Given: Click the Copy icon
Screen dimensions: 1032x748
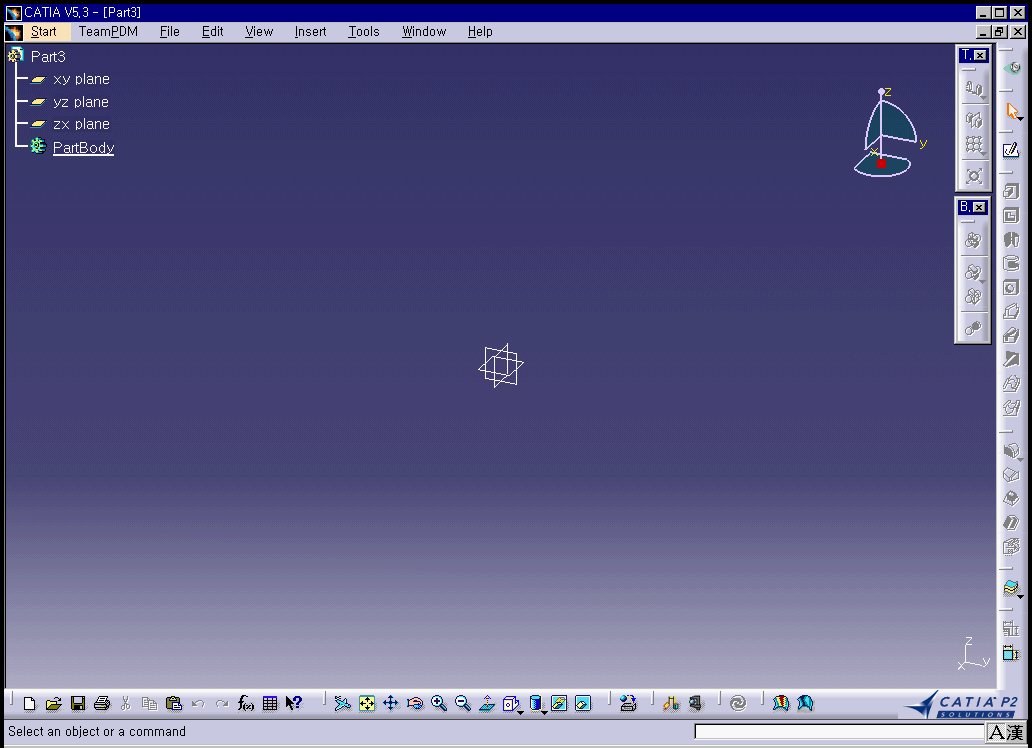Looking at the screenshot, I should coord(149,703).
